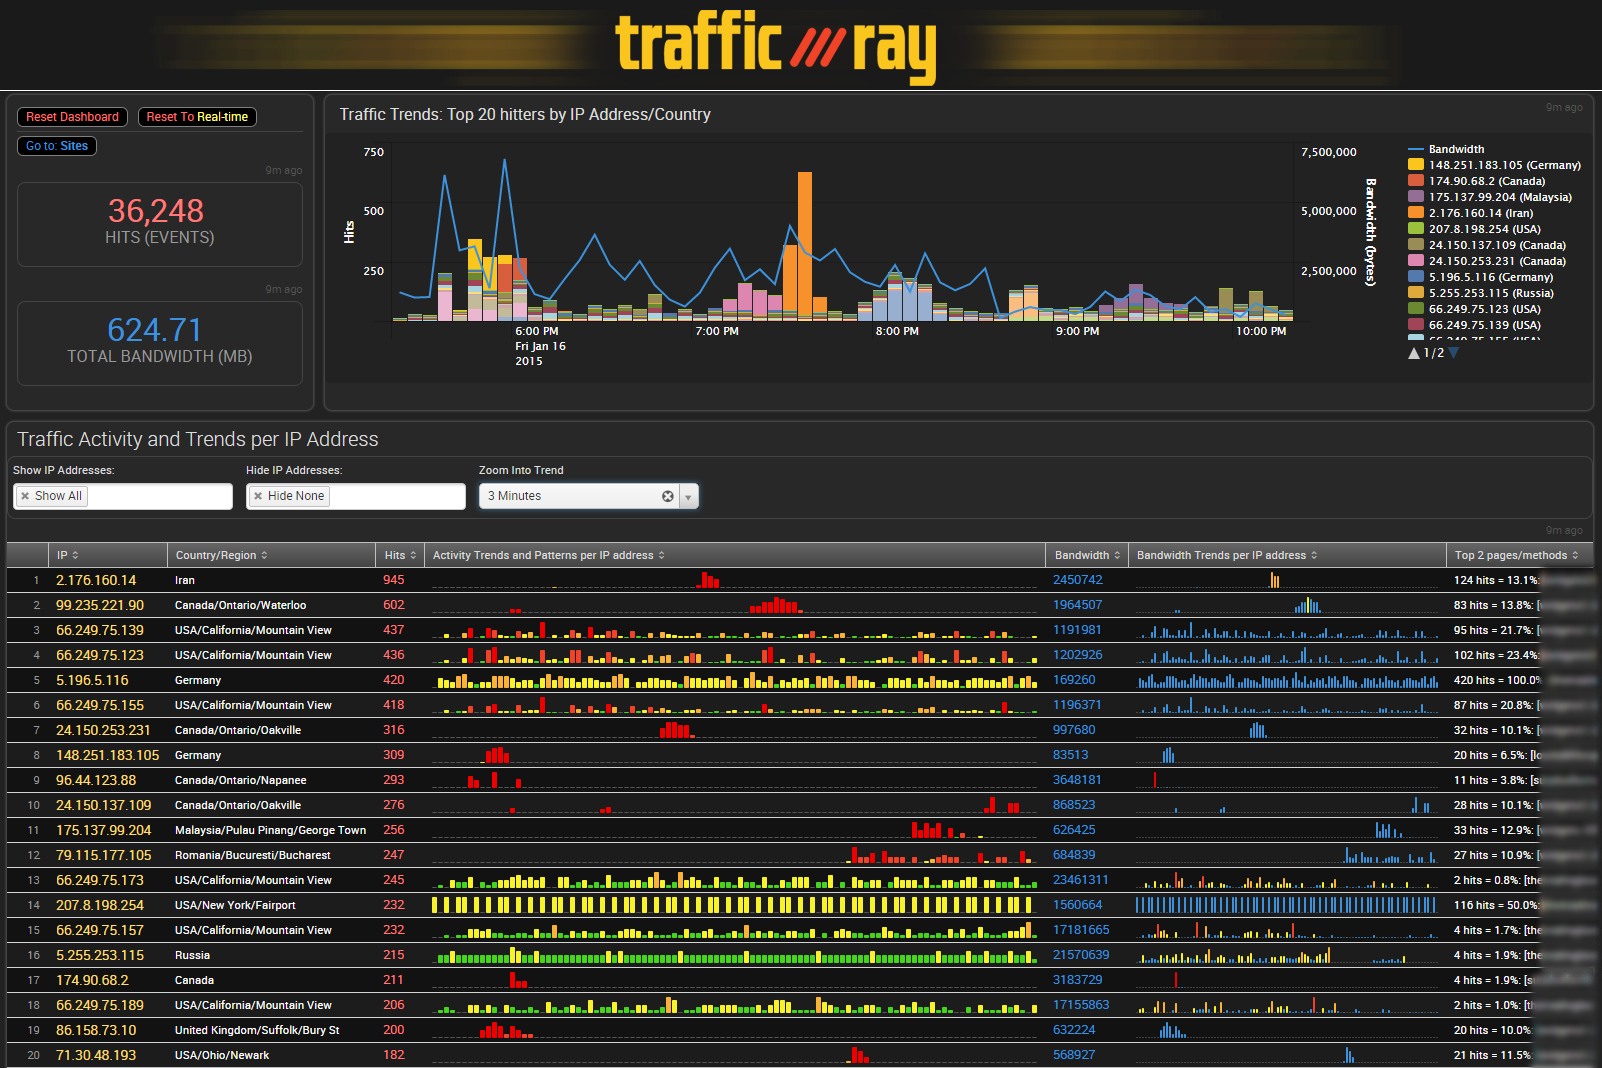Click the sort icon for Top 2 pages/methods
Screen dimensions: 1602x1068
[x=1575, y=555]
